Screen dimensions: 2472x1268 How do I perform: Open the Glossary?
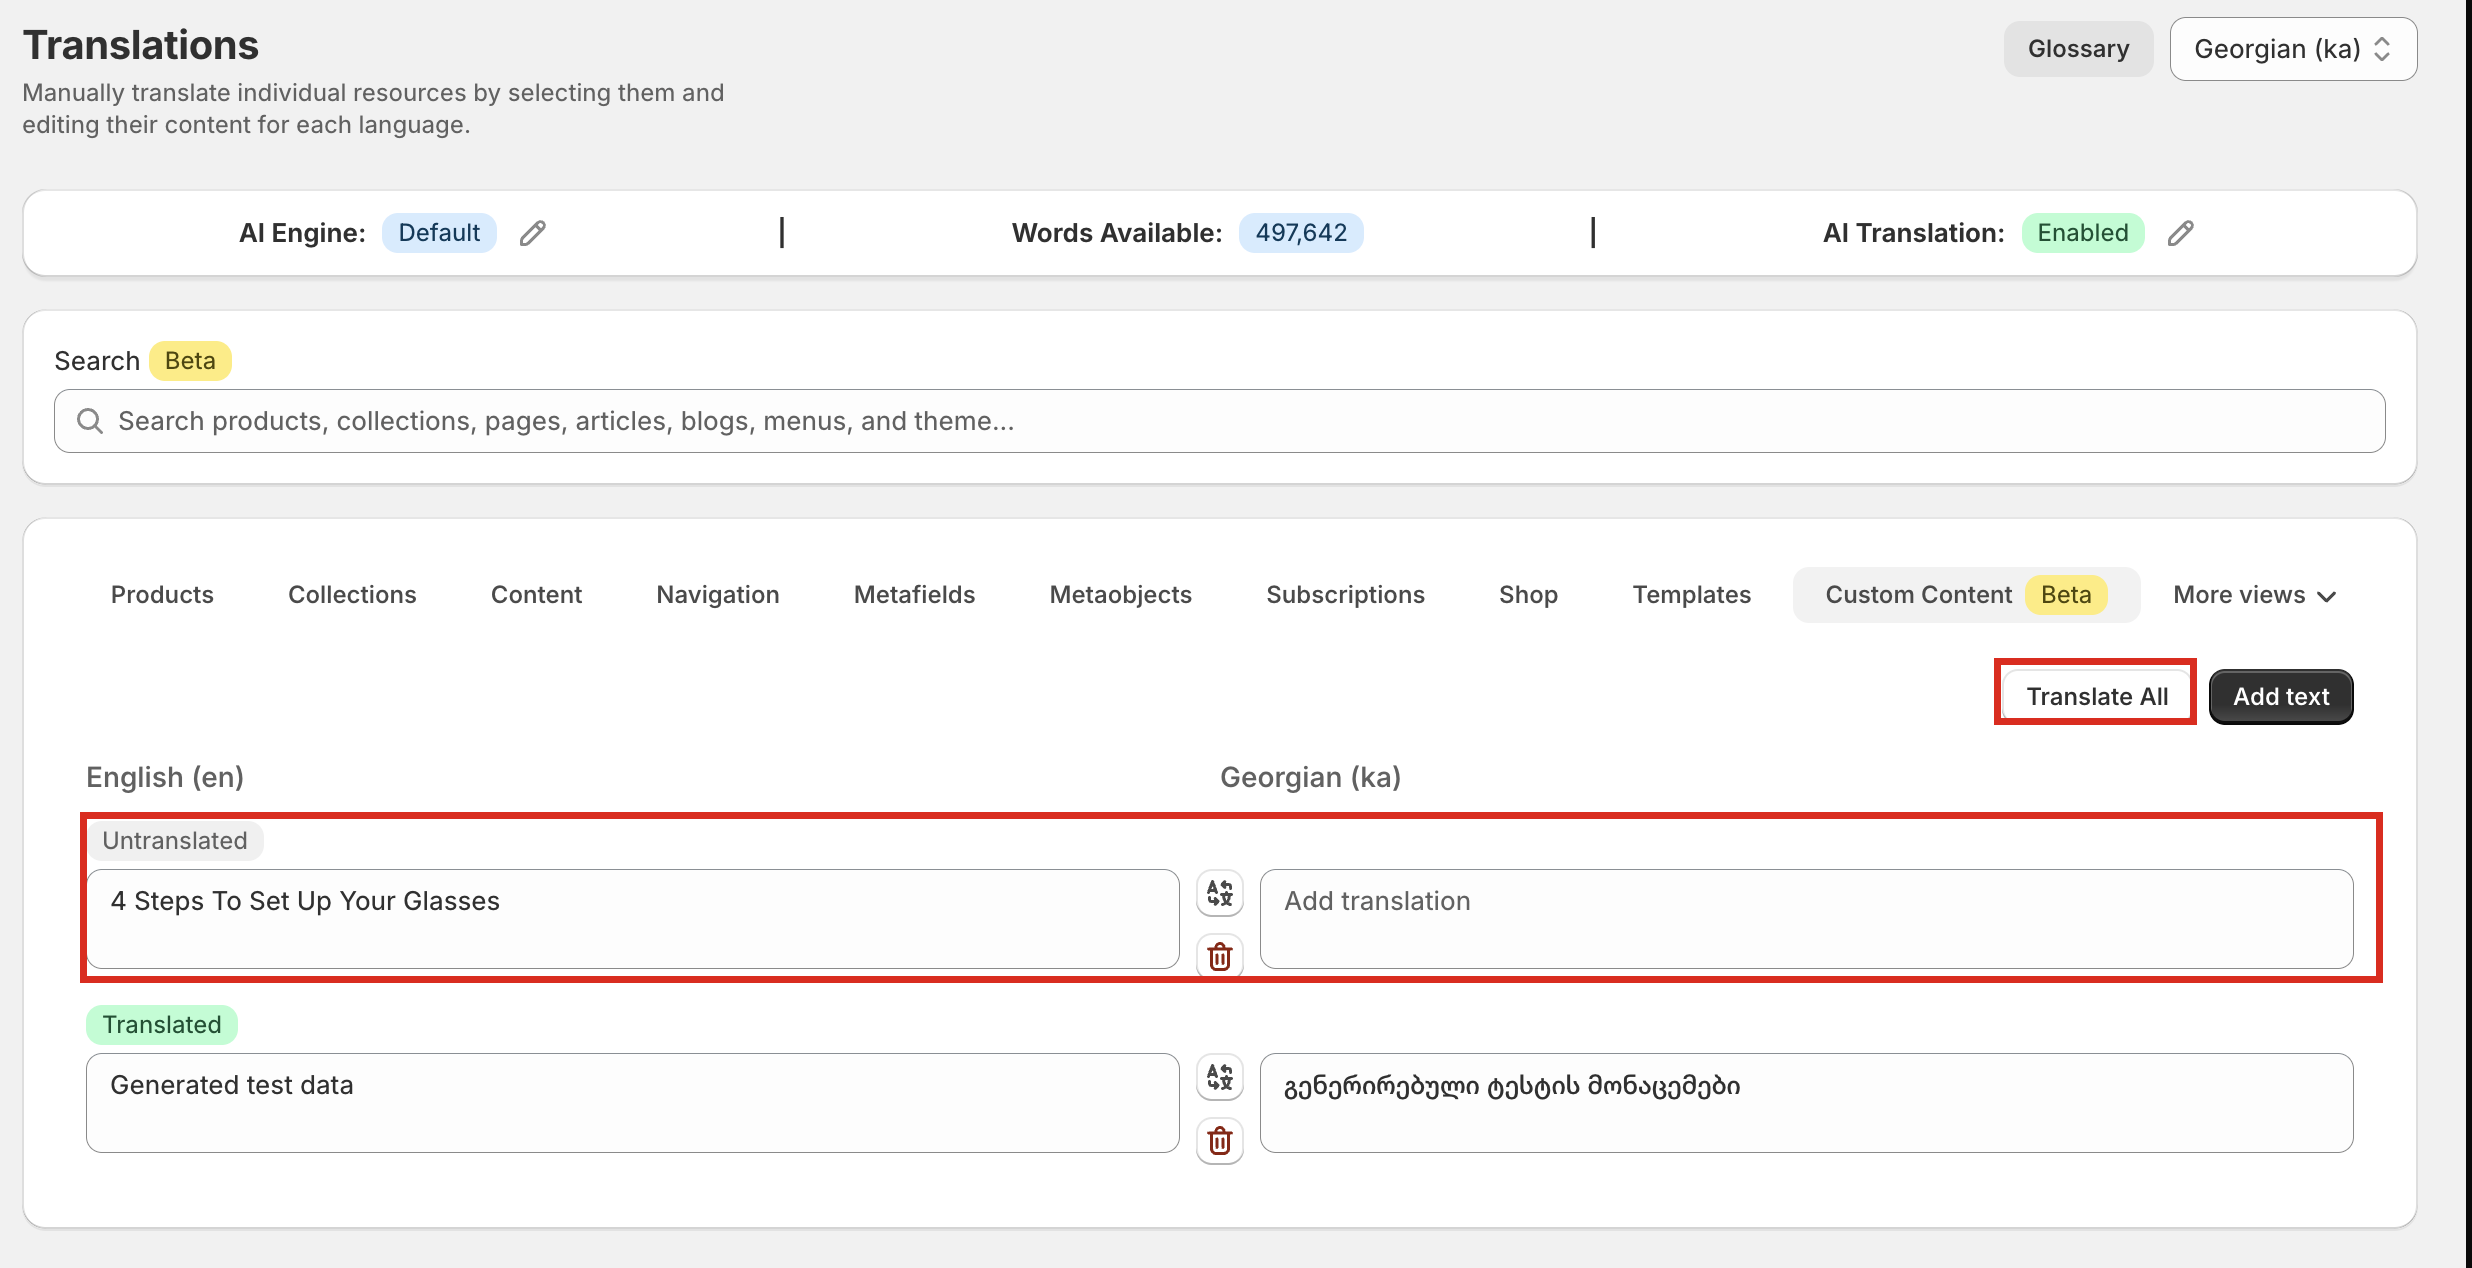coord(2078,49)
